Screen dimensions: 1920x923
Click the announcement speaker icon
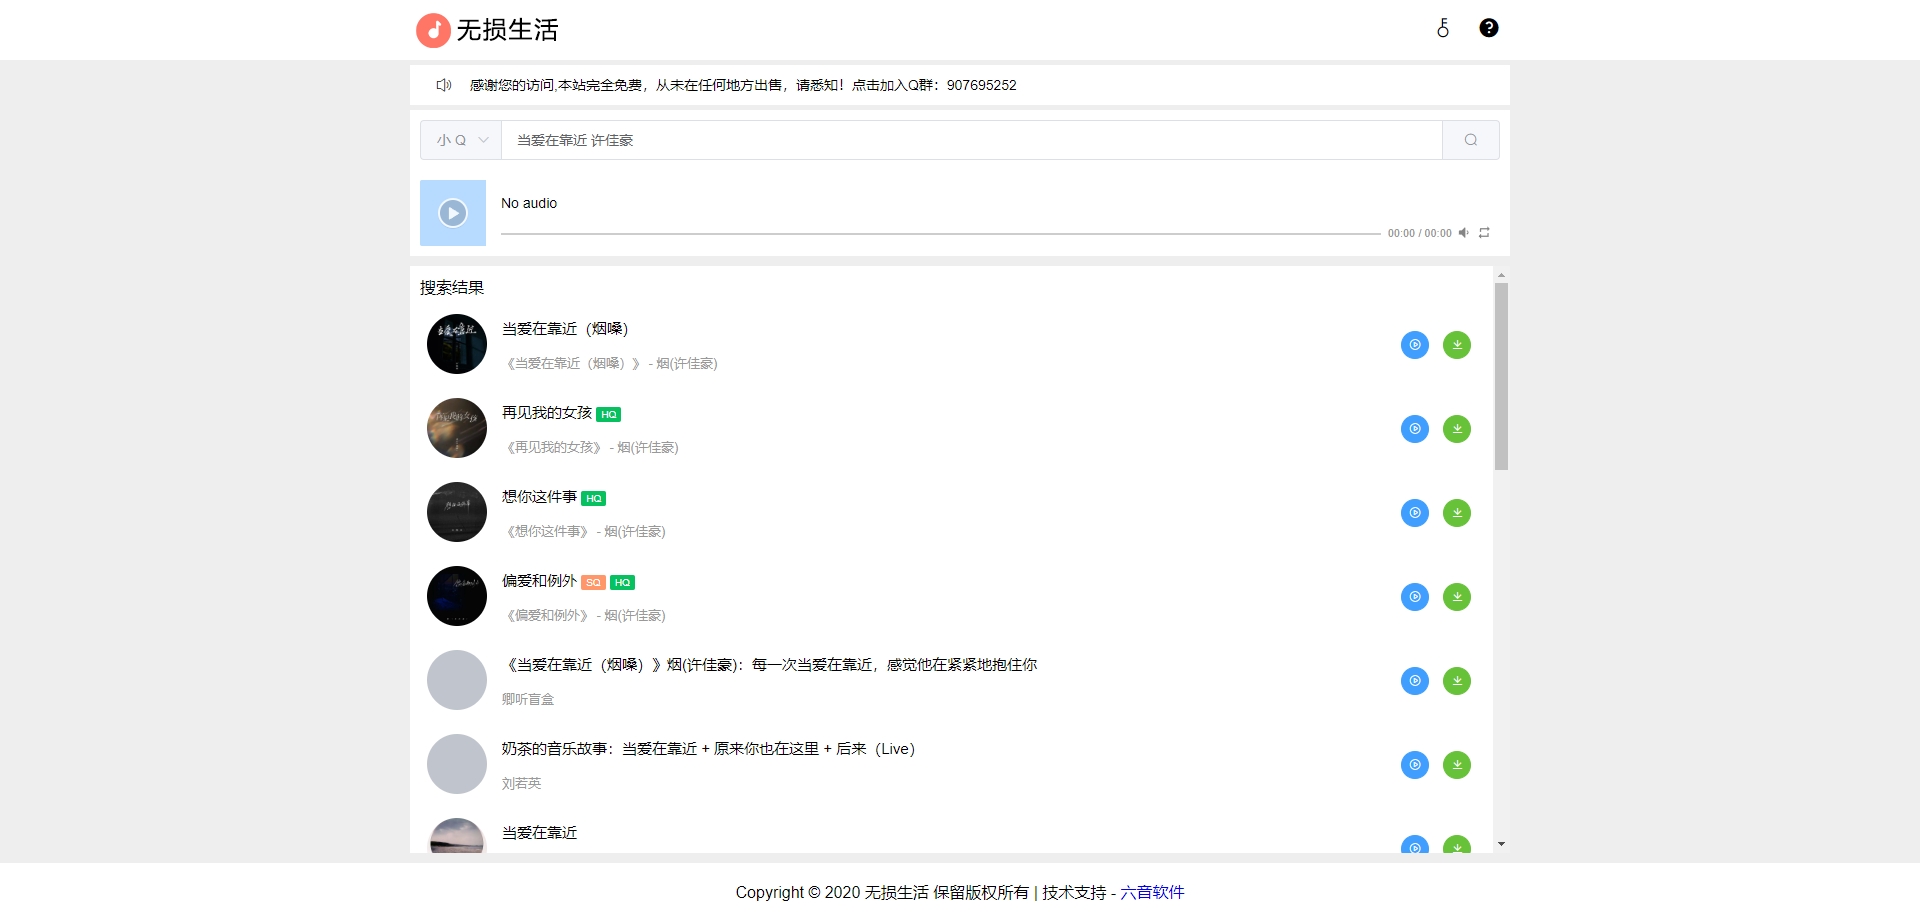tap(443, 85)
